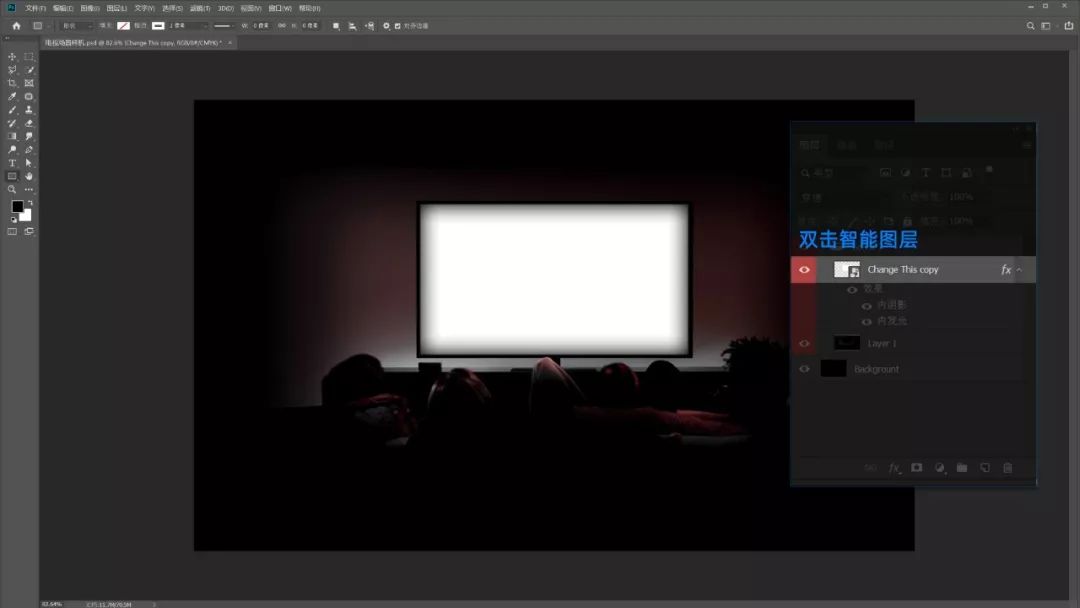Toggle Quick Mask mode
Screen dimensions: 1080x608
point(12,231)
